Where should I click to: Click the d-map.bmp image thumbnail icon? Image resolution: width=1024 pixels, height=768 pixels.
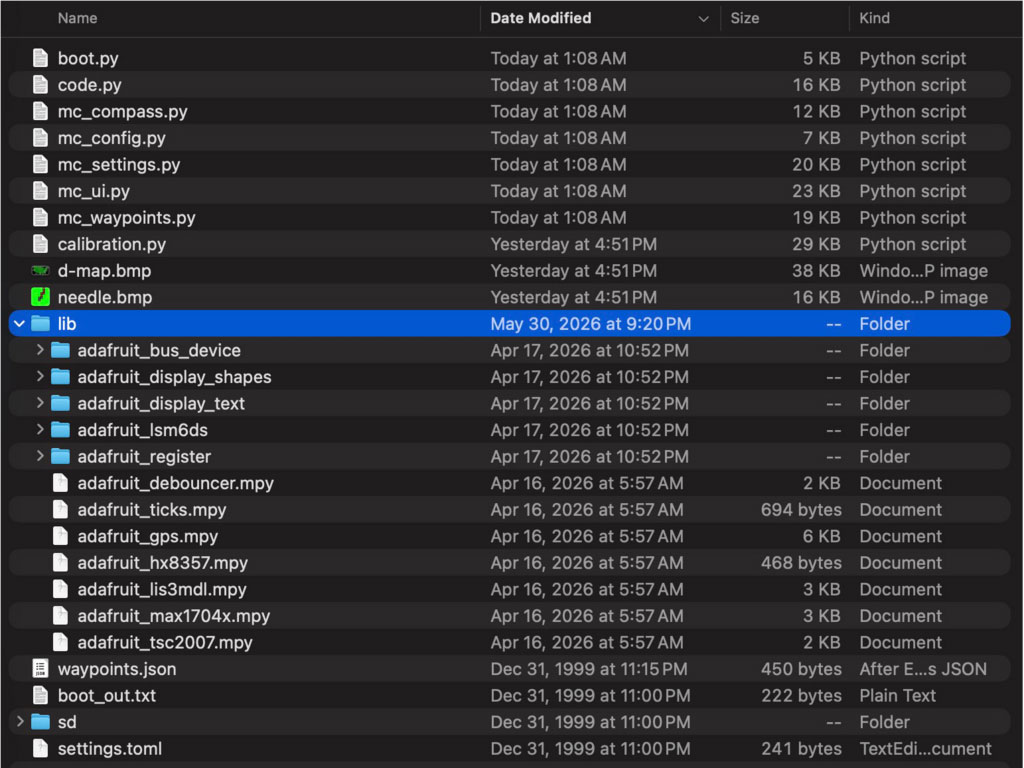(x=40, y=270)
